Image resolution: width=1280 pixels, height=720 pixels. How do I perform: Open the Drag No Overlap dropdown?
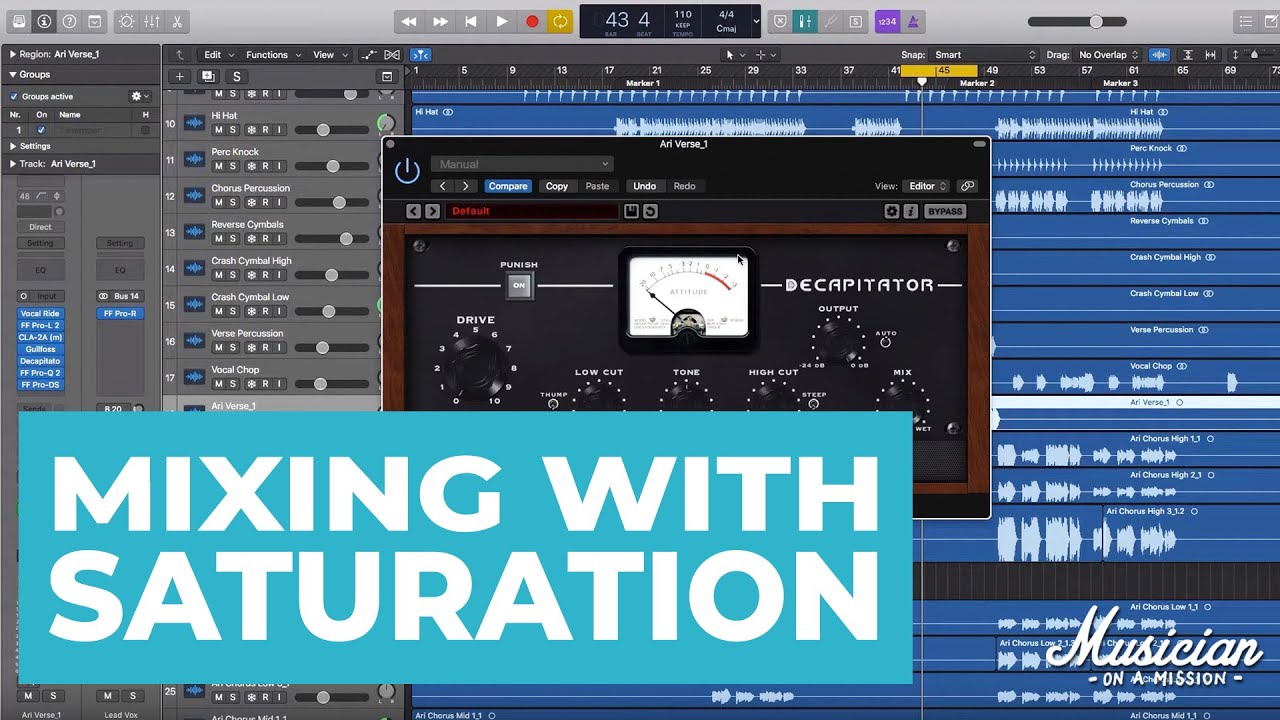1109,55
